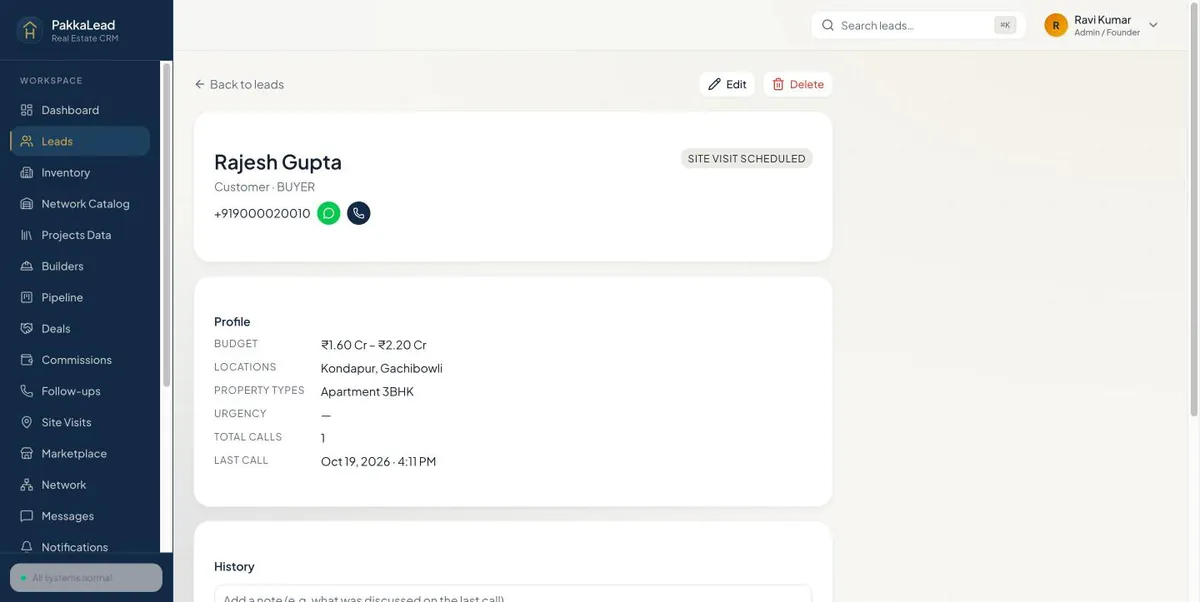1200x602 pixels.
Task: Click the budget value ₹1.60 Cr – ₹2.20 Cr
Action: point(374,345)
